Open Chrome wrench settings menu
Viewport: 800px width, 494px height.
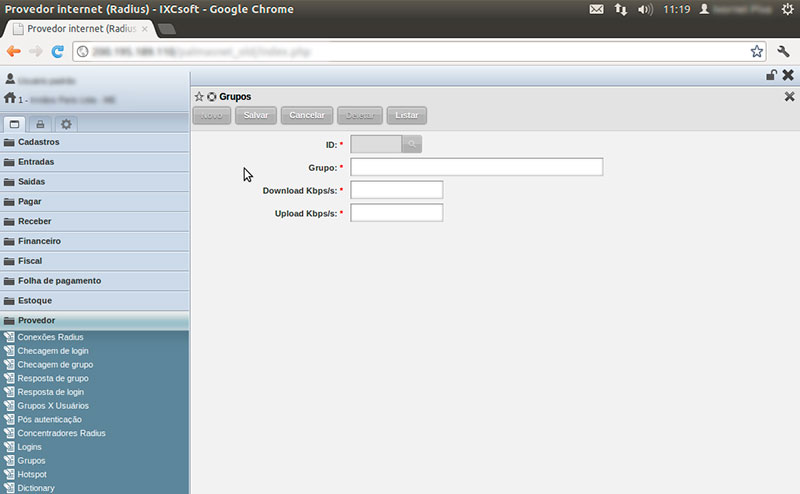tap(783, 51)
